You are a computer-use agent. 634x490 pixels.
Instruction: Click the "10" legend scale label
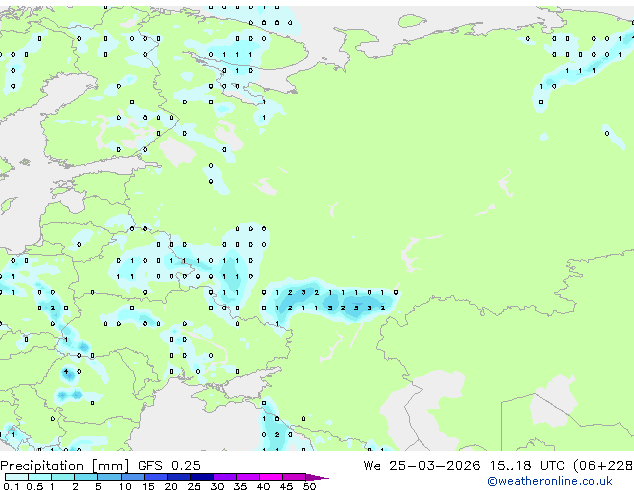[x=125, y=486]
